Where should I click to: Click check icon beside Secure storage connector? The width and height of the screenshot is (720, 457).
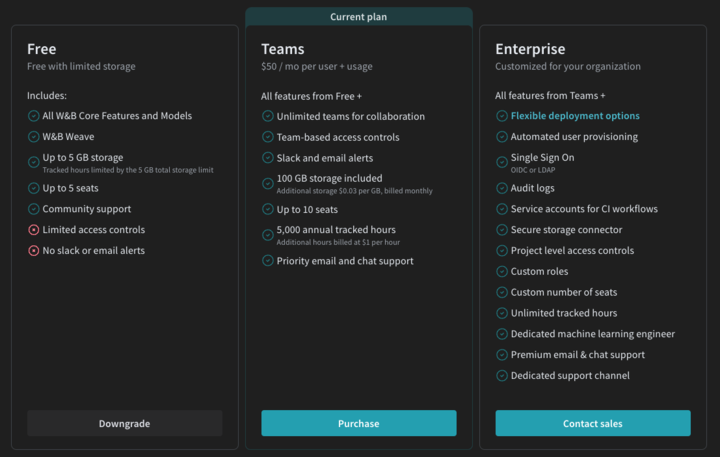click(x=502, y=230)
